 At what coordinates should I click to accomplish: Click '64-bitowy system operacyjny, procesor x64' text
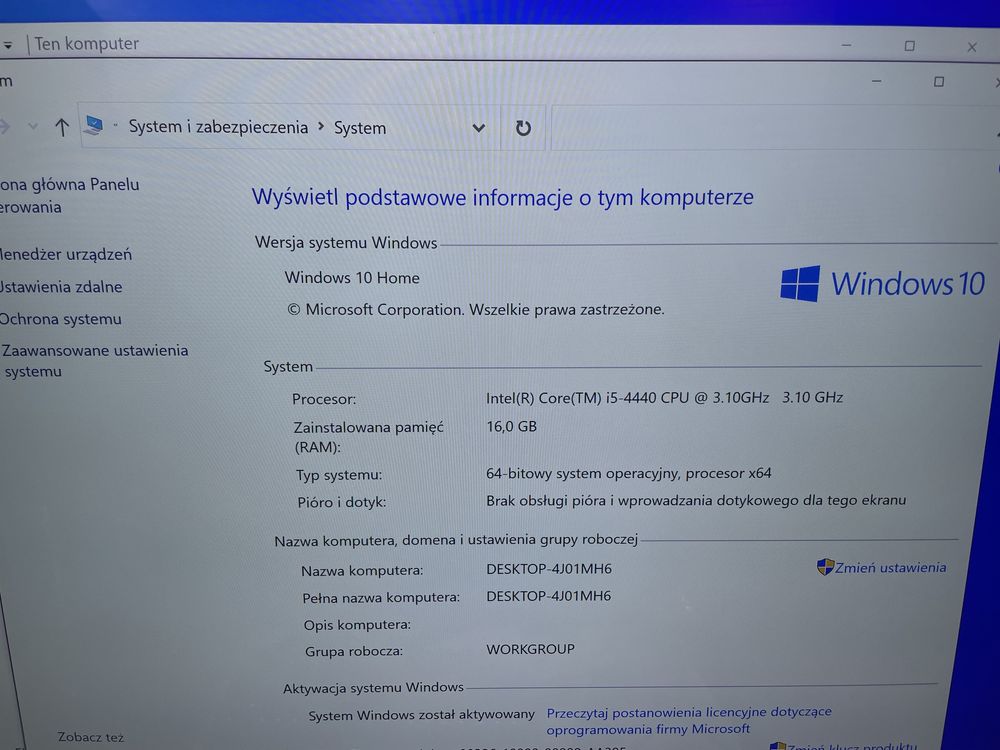(x=628, y=473)
